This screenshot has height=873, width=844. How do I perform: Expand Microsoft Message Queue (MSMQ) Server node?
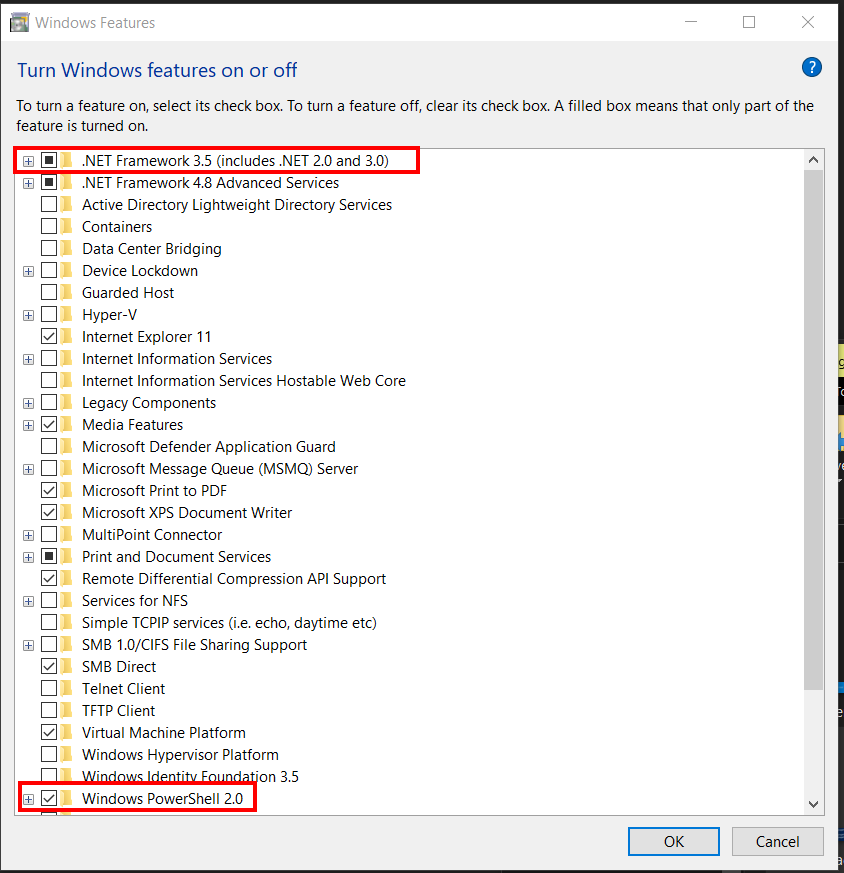28,469
